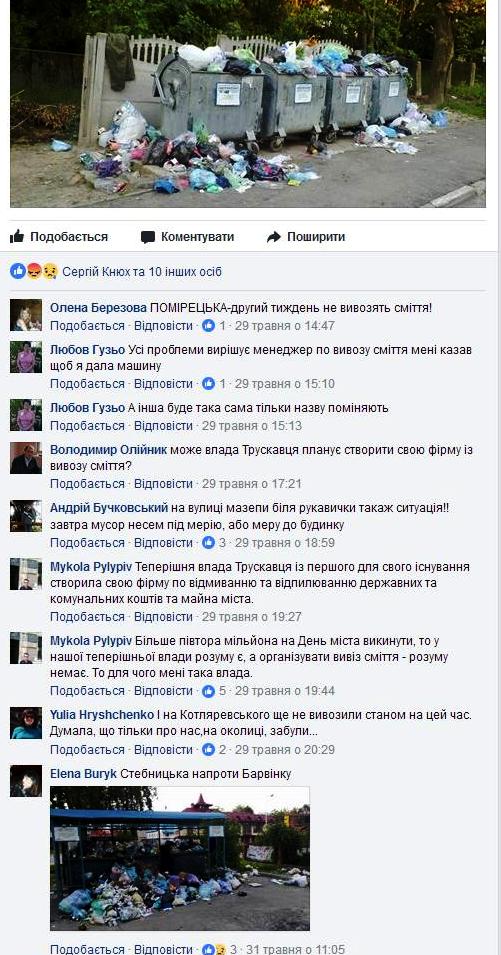Click the comment speech bubble icon
501x955 pixels.
[x=148, y=237]
